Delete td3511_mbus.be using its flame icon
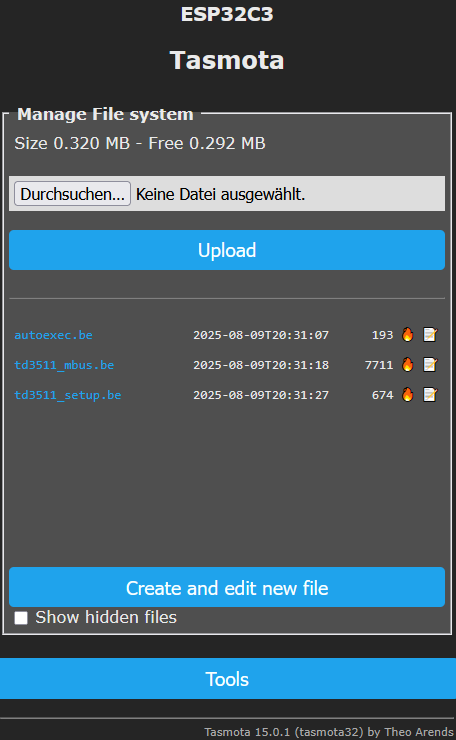Image resolution: width=456 pixels, height=740 pixels. [x=407, y=364]
